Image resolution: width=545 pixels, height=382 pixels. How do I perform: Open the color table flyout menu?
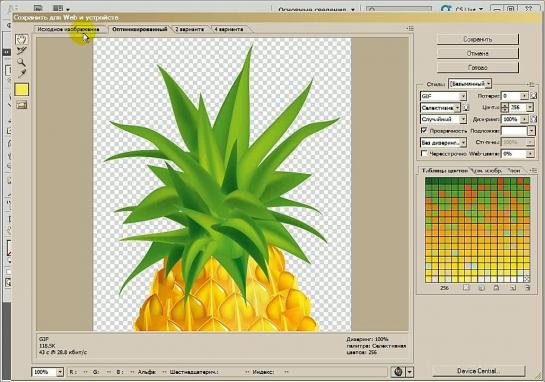[x=532, y=170]
